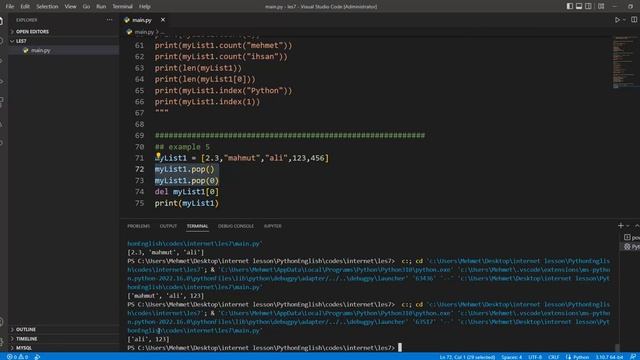Screen dimensions: 640x360
Task: Open Explorer more actions ellipsis
Action: [x=109, y=20]
